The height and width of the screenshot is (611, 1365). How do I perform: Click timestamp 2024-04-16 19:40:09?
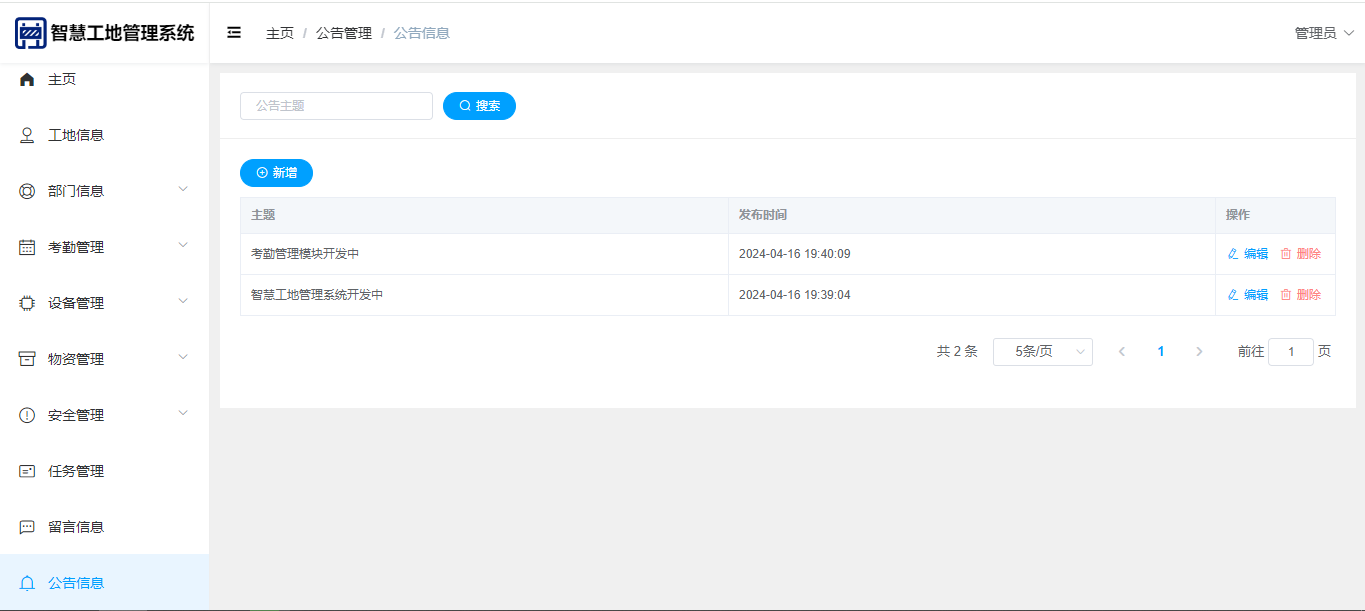(795, 254)
